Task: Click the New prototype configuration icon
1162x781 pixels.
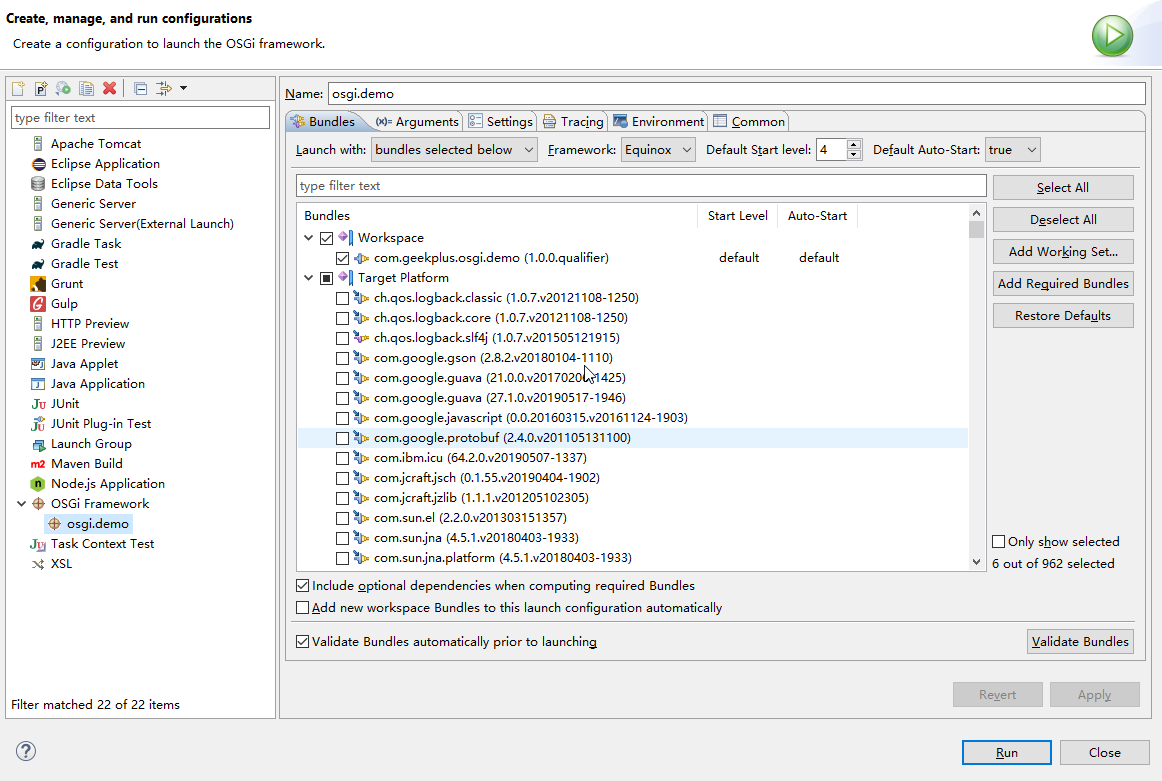Action: coord(41,89)
